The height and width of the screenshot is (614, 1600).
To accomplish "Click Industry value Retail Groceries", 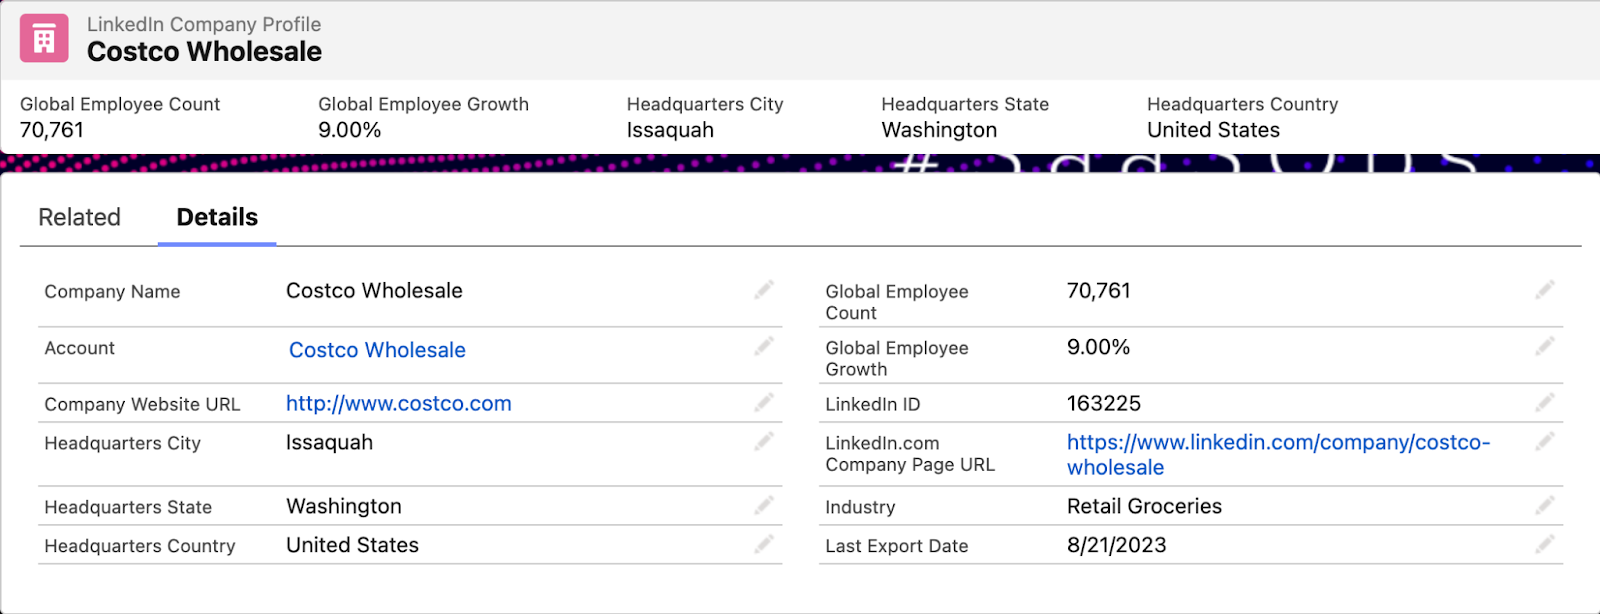I will point(1144,506).
